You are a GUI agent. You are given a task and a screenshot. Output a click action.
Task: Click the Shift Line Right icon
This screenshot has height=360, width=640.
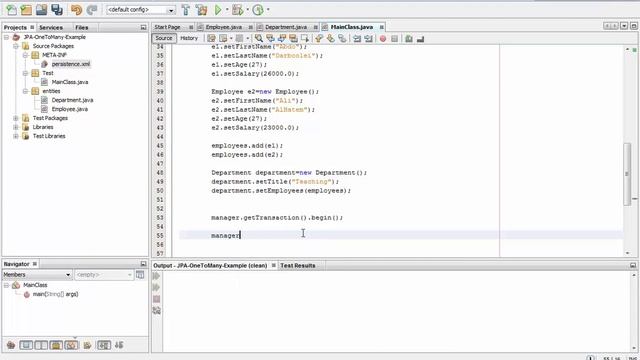tap(369, 38)
